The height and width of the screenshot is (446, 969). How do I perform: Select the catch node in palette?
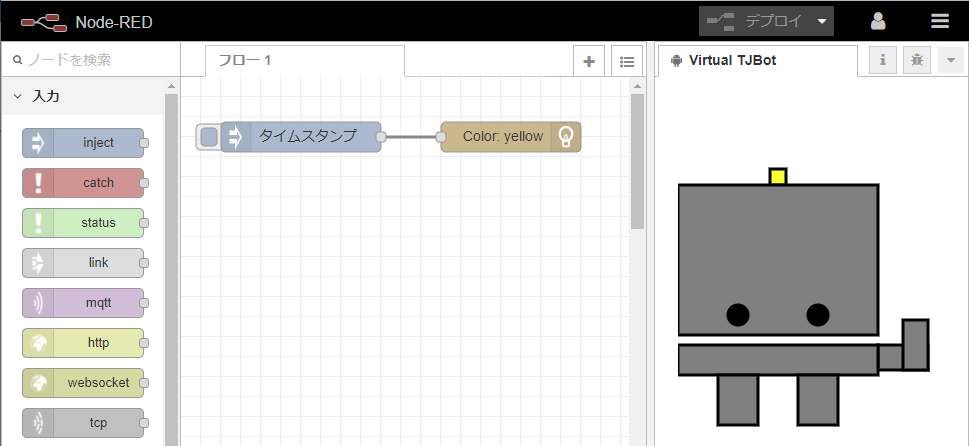[83, 183]
